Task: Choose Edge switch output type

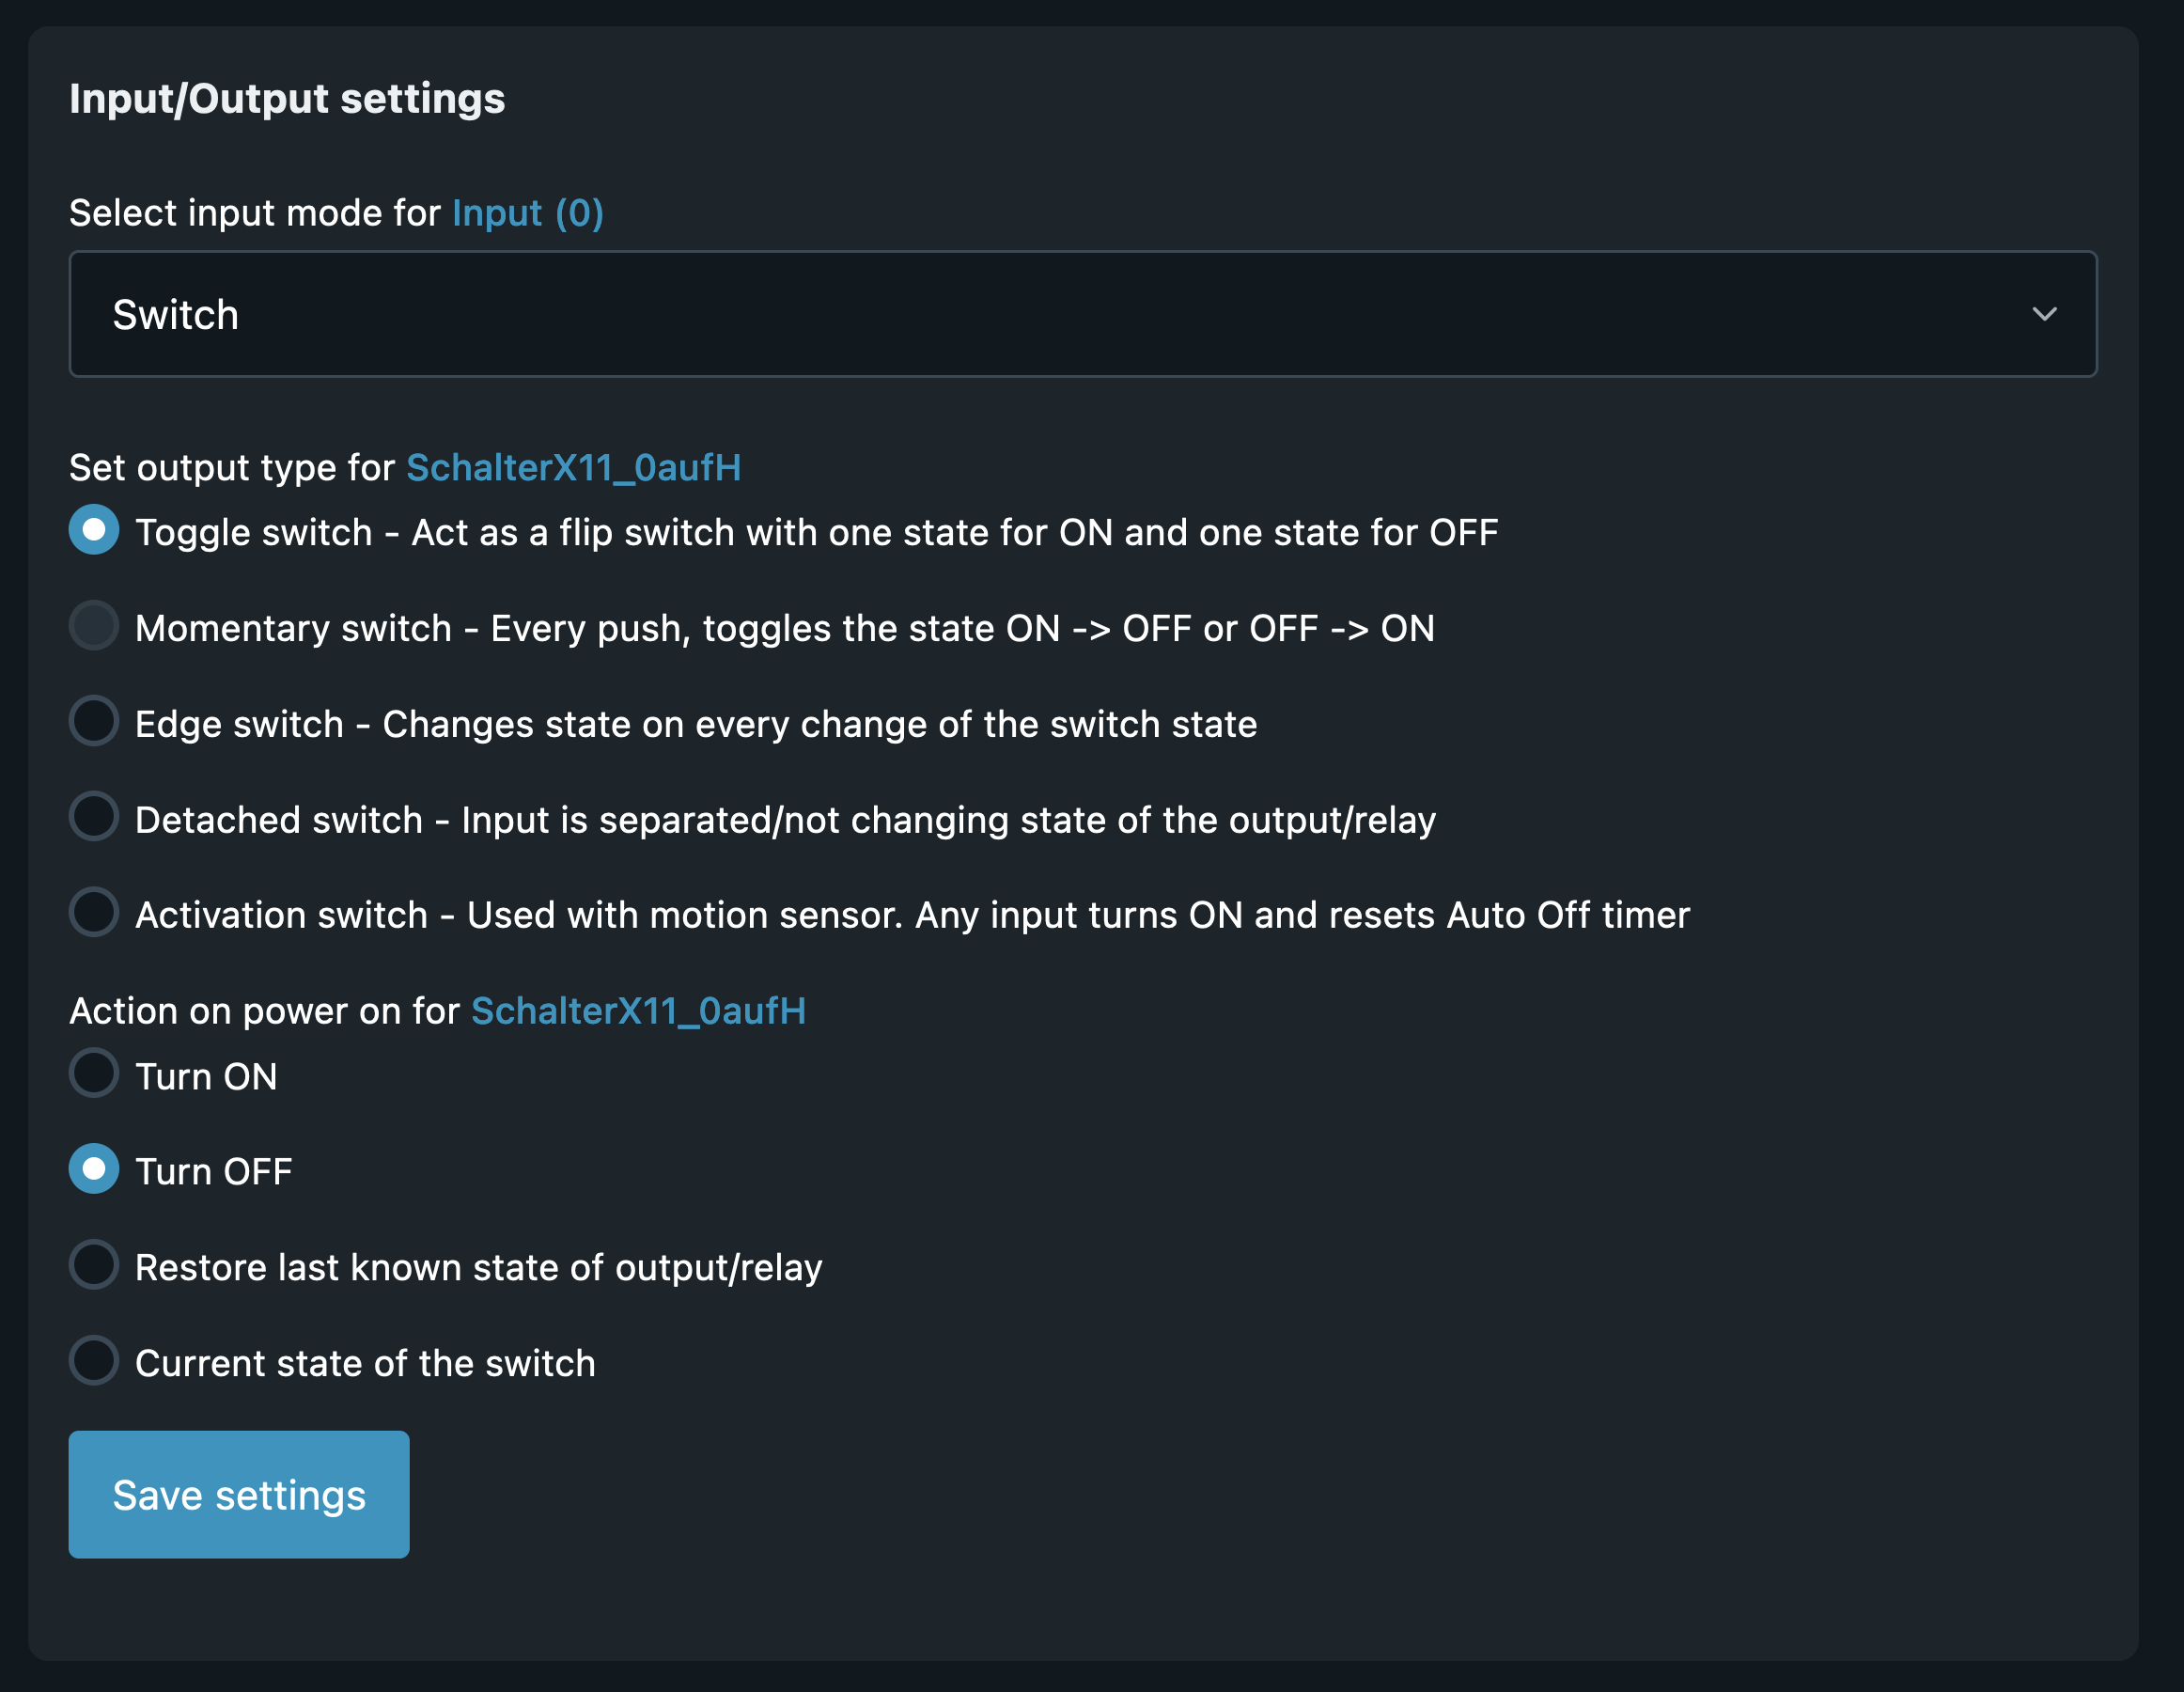Action: [x=94, y=721]
